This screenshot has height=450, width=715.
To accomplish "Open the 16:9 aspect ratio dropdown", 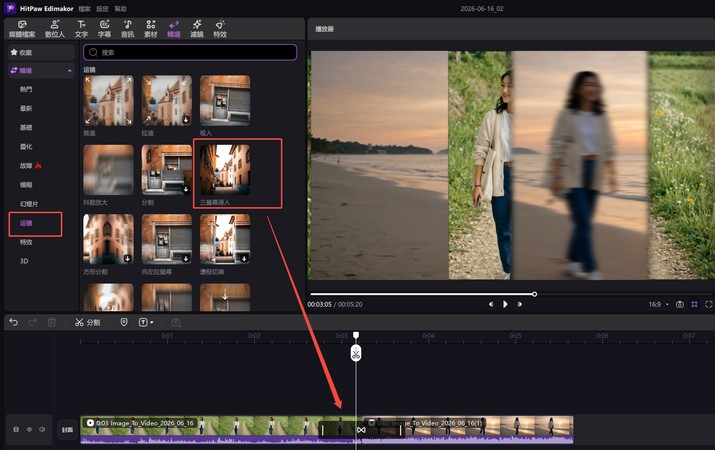I will 658,304.
